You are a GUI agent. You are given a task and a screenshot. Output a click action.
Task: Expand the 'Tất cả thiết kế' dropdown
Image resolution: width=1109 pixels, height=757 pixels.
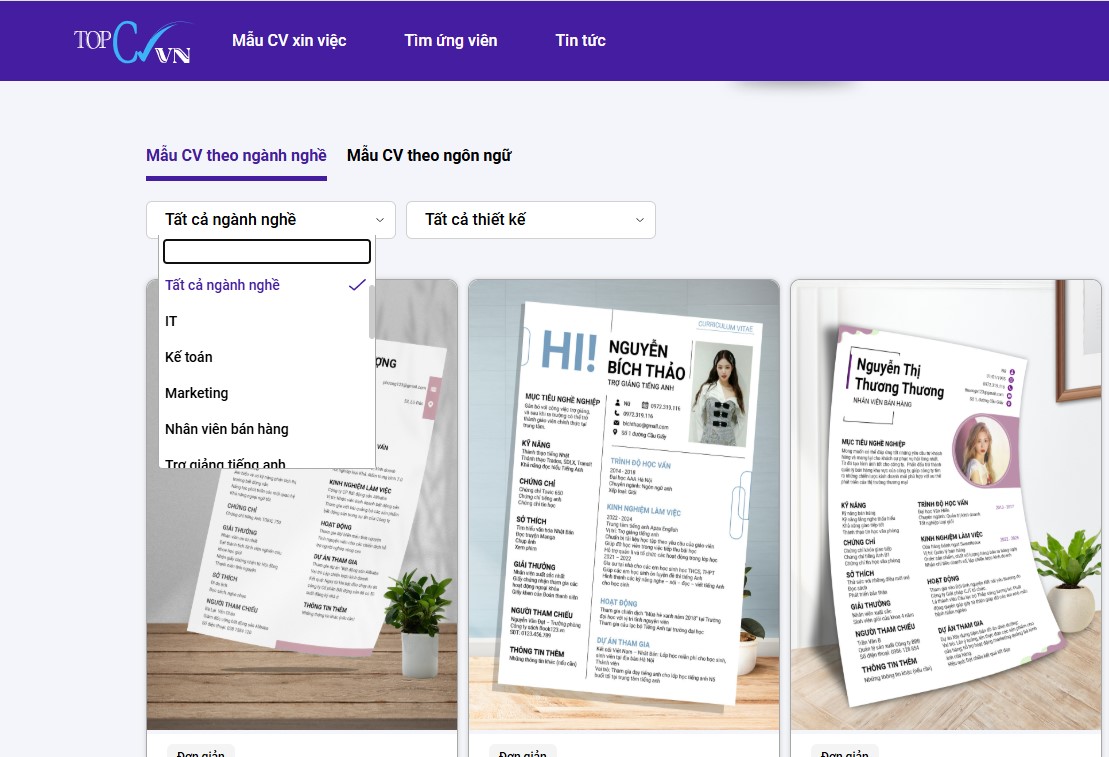point(530,220)
